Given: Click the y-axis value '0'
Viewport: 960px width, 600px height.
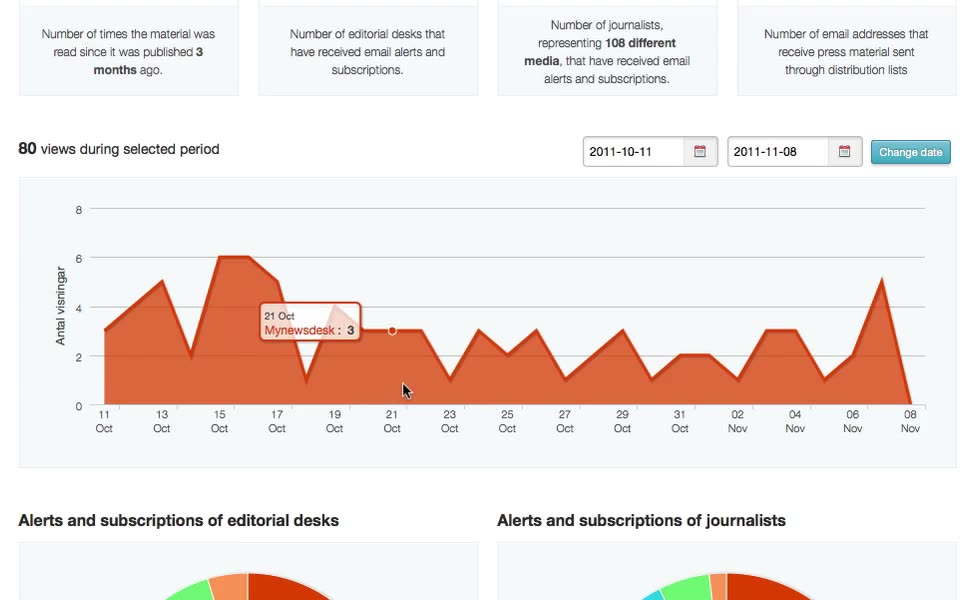Looking at the screenshot, I should [x=78, y=406].
